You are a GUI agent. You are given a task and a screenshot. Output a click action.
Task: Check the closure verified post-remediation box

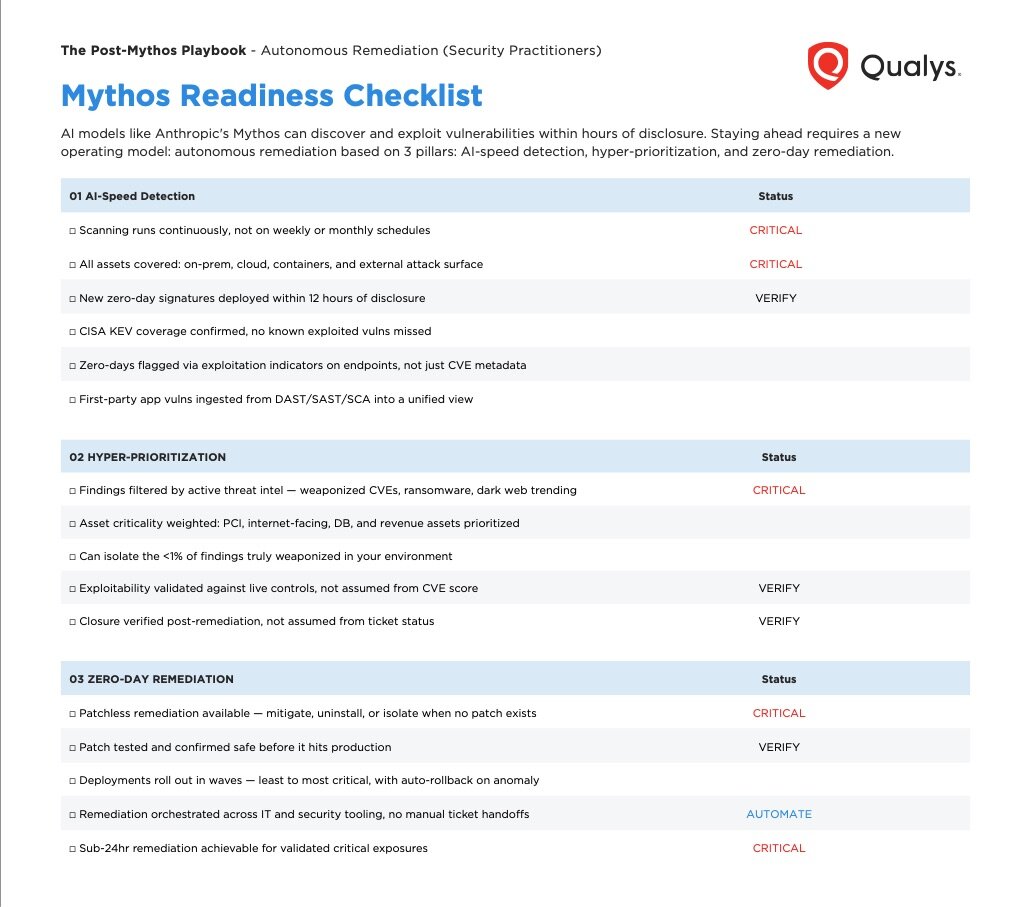pyautogui.click(x=72, y=622)
